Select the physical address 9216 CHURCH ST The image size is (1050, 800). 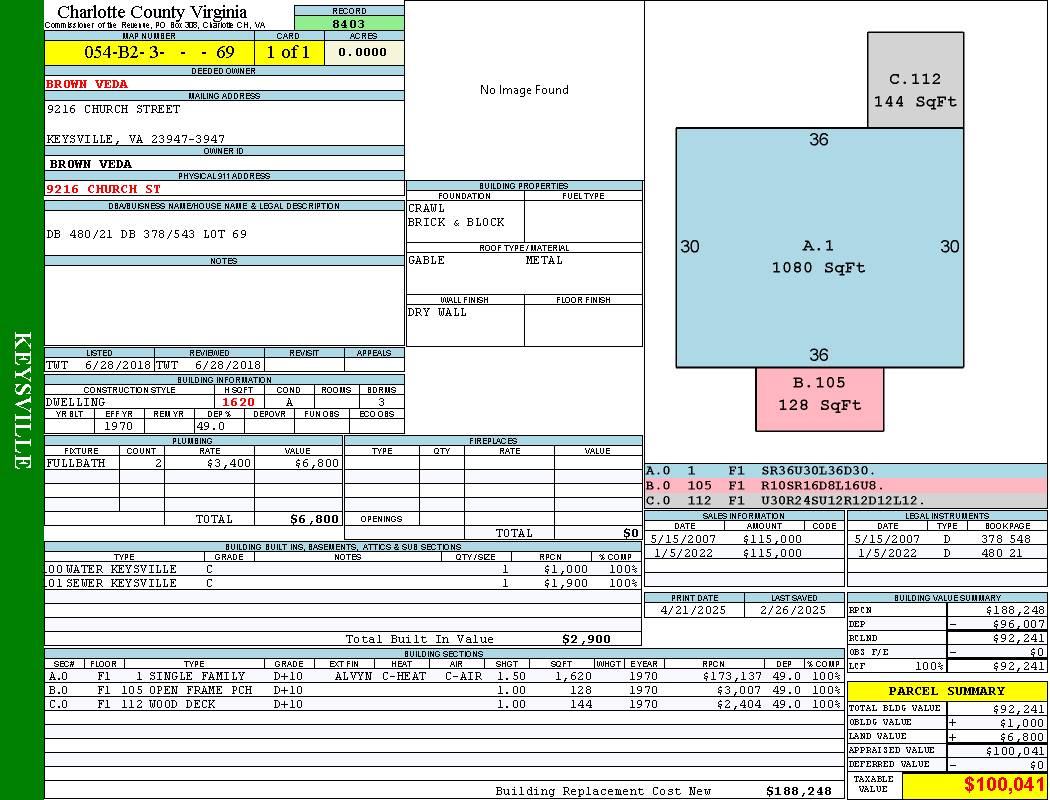[103, 189]
